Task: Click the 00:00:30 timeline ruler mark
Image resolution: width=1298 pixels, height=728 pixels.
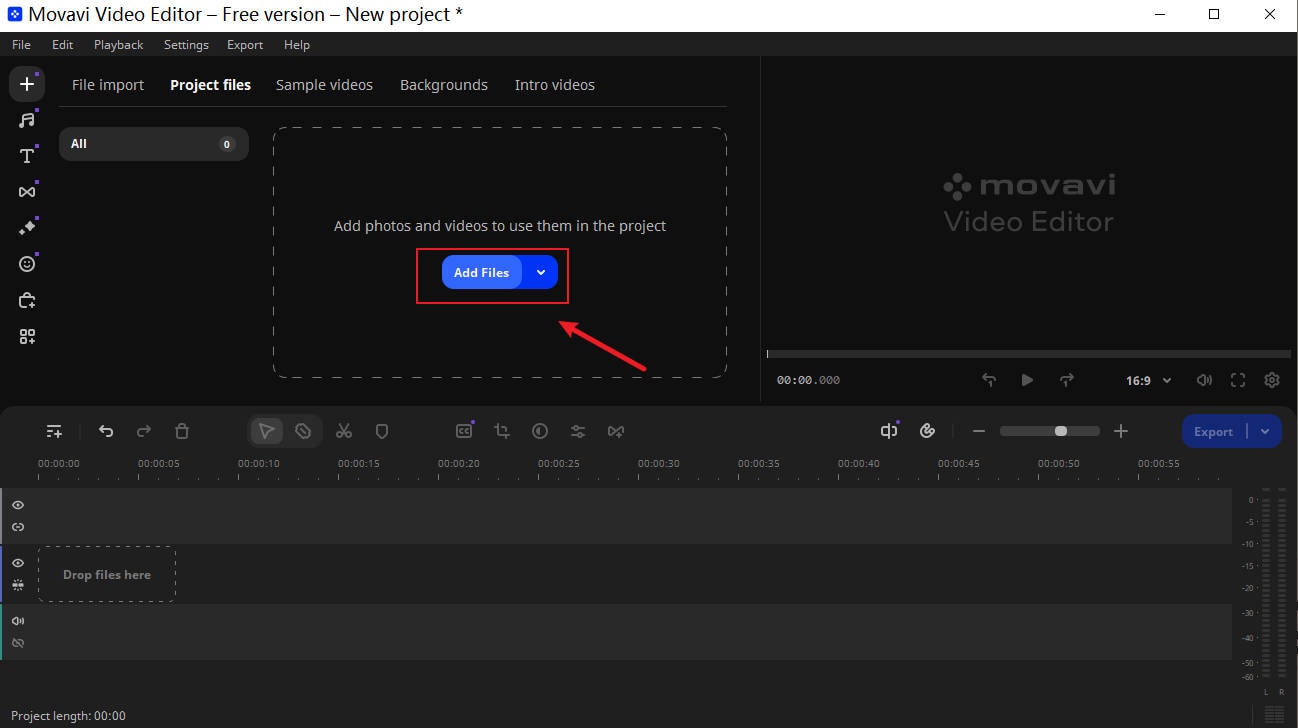Action: tap(659, 464)
